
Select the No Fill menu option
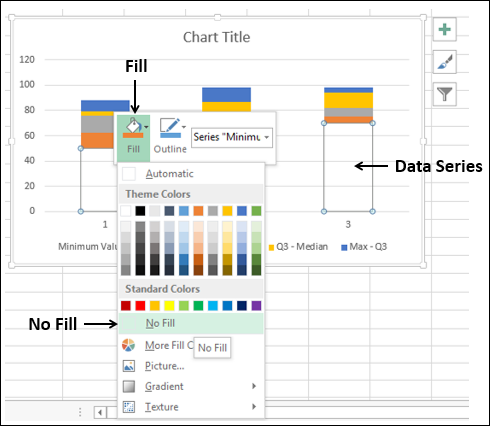tap(191, 323)
